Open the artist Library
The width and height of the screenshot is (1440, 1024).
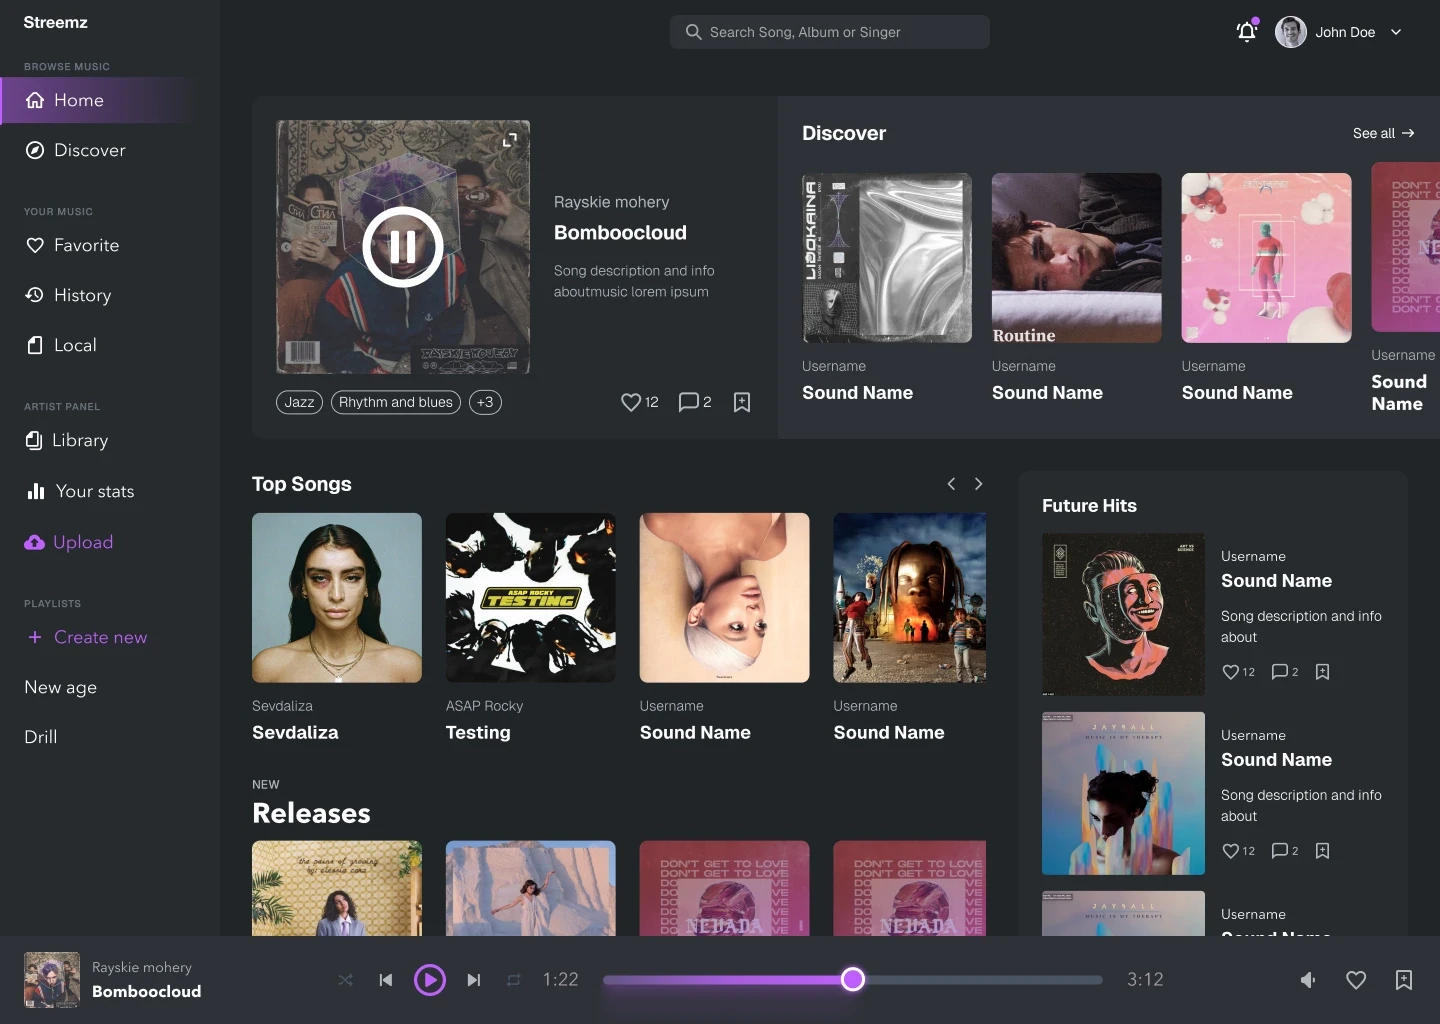66,440
